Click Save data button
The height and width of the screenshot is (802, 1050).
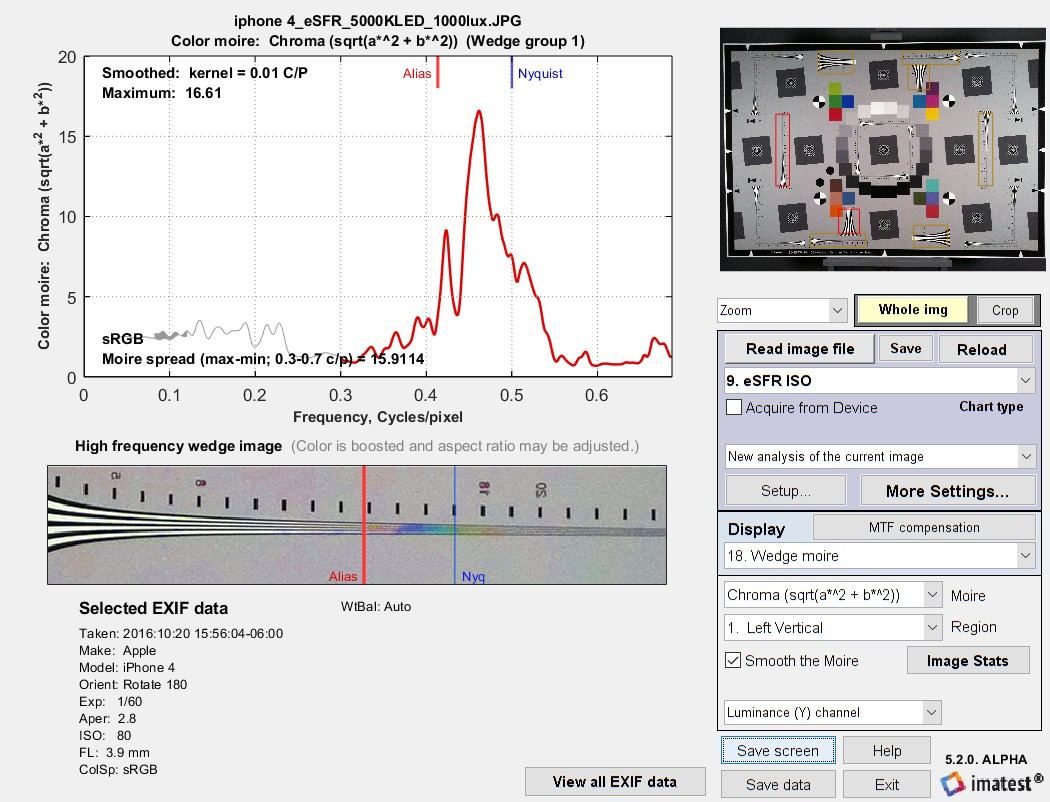pos(778,784)
